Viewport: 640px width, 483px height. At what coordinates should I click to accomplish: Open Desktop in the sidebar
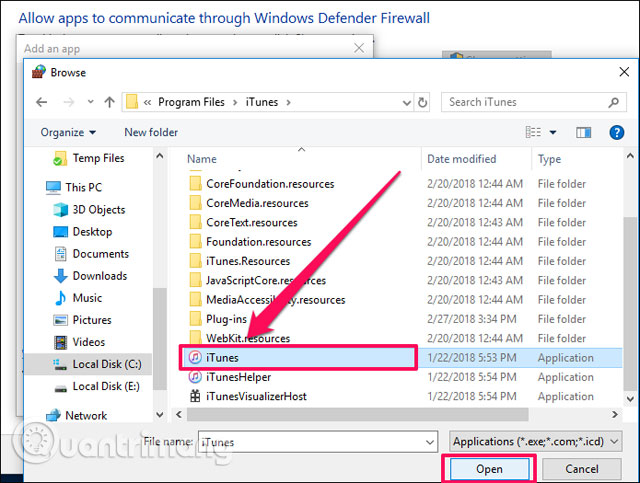[x=83, y=232]
